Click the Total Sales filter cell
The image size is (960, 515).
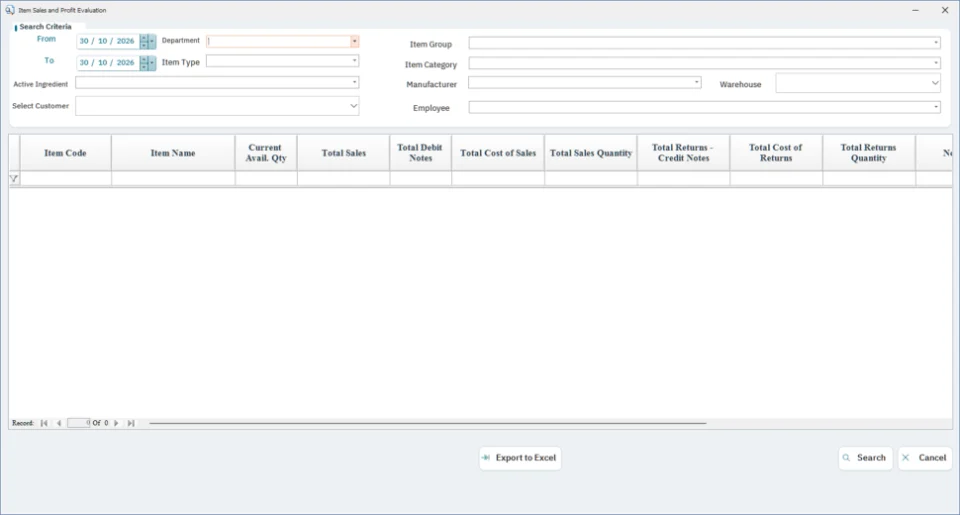[x=343, y=179]
